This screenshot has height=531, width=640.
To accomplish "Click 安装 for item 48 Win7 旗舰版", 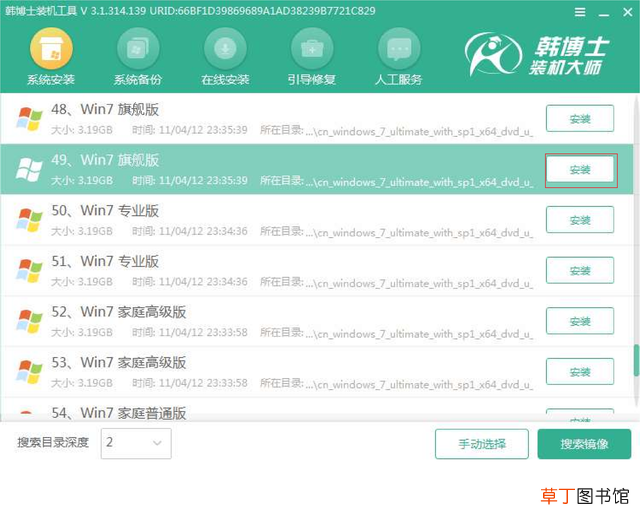I will (580, 119).
